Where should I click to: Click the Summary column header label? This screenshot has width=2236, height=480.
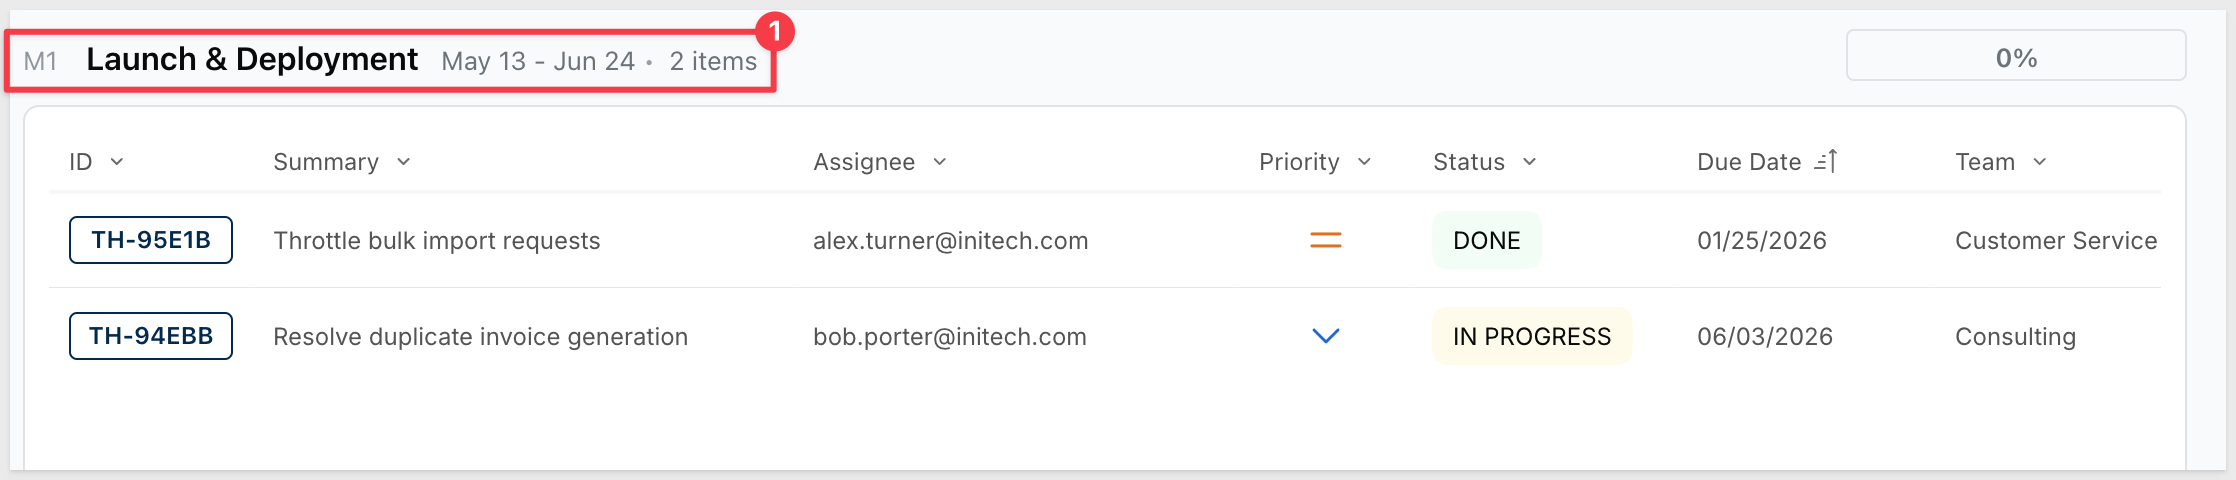pyautogui.click(x=326, y=161)
